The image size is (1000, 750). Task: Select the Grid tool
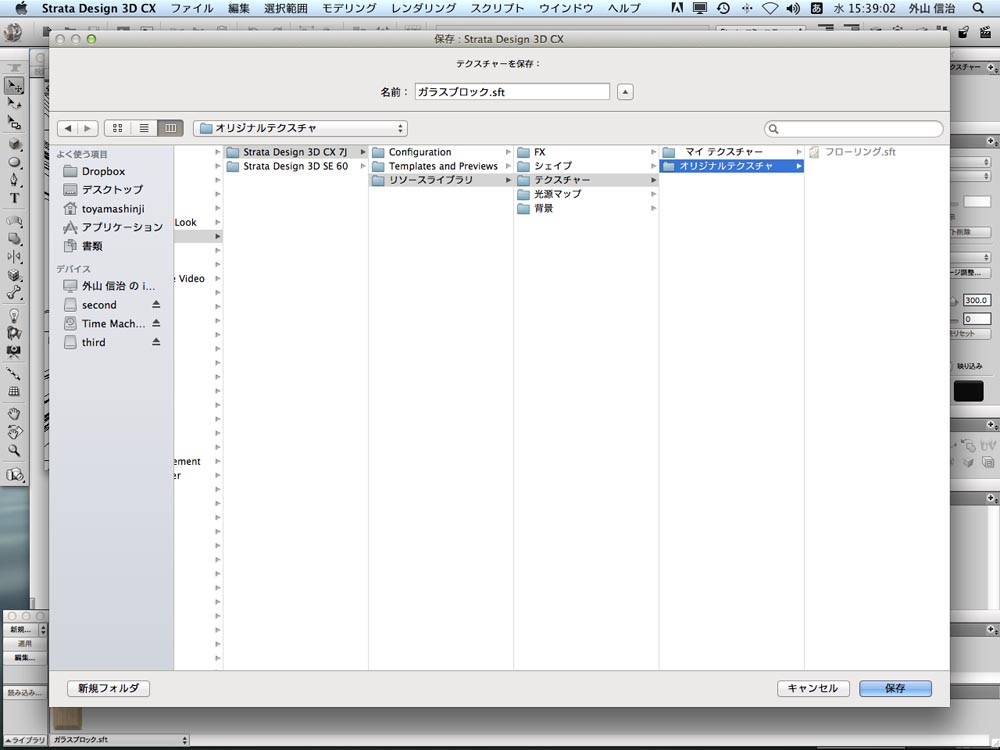click(14, 392)
